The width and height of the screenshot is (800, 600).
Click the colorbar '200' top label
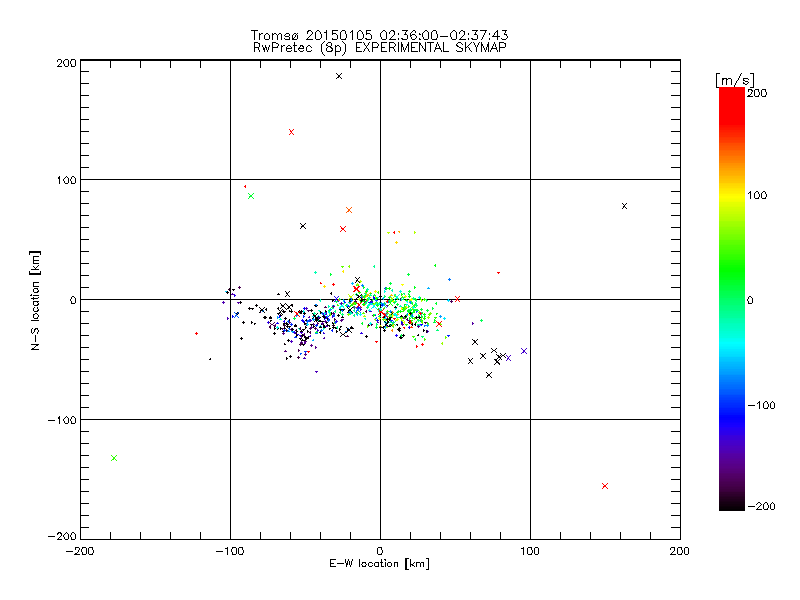[757, 93]
